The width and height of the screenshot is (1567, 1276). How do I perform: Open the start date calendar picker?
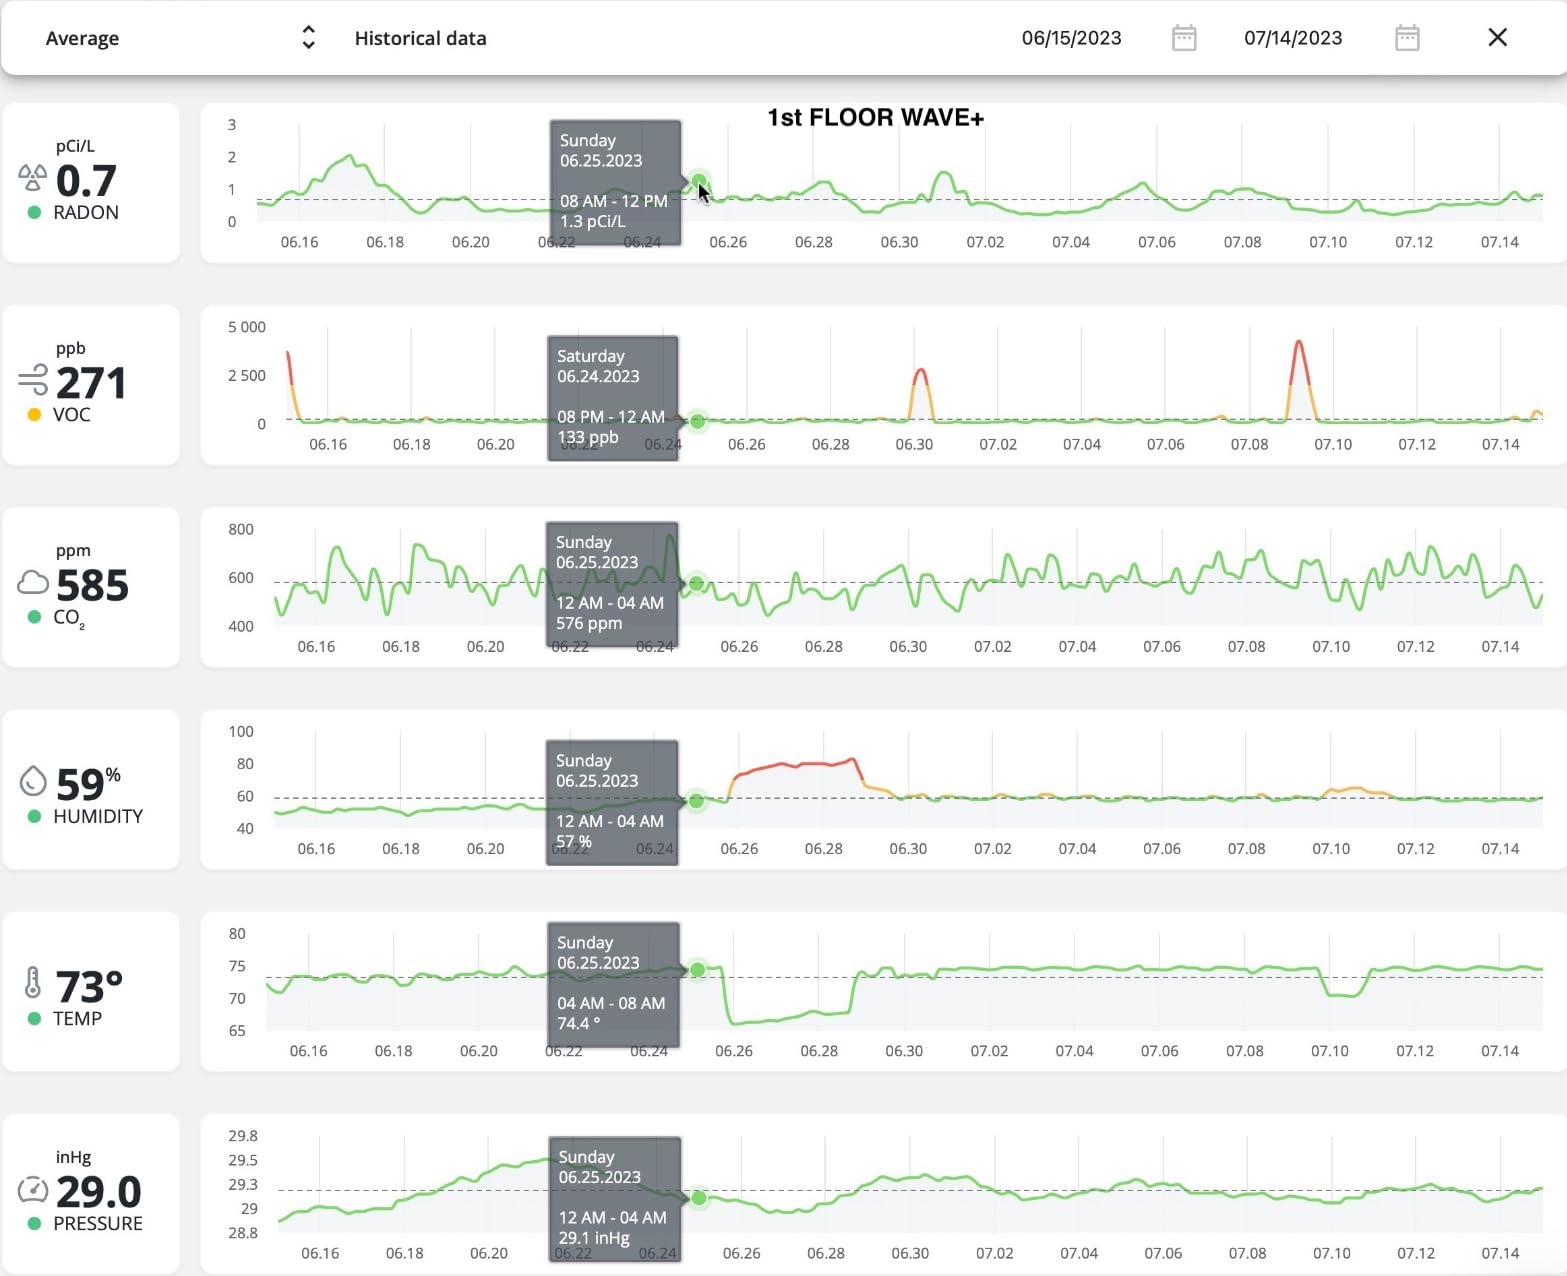click(x=1184, y=38)
